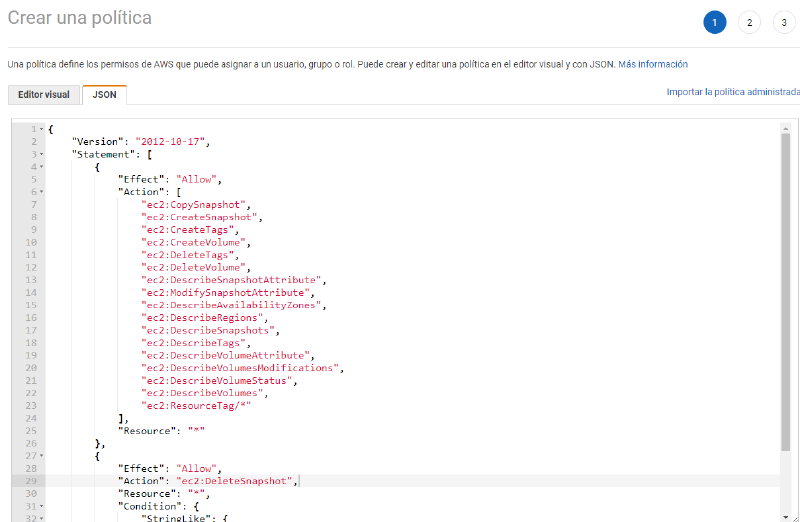
Task: Click the "ec2:CopySnapshot" action line
Action: [x=193, y=205]
